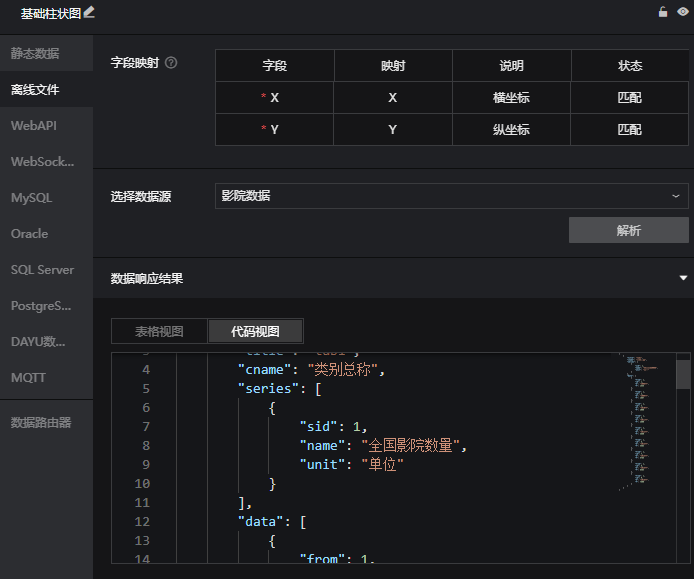Toggle the eye visibility icon in the header
The image size is (694, 579).
[x=682, y=12]
